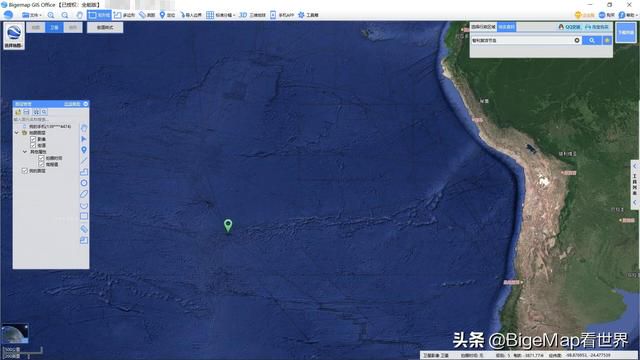Select the circle drawing tool in layer panel

(x=84, y=183)
